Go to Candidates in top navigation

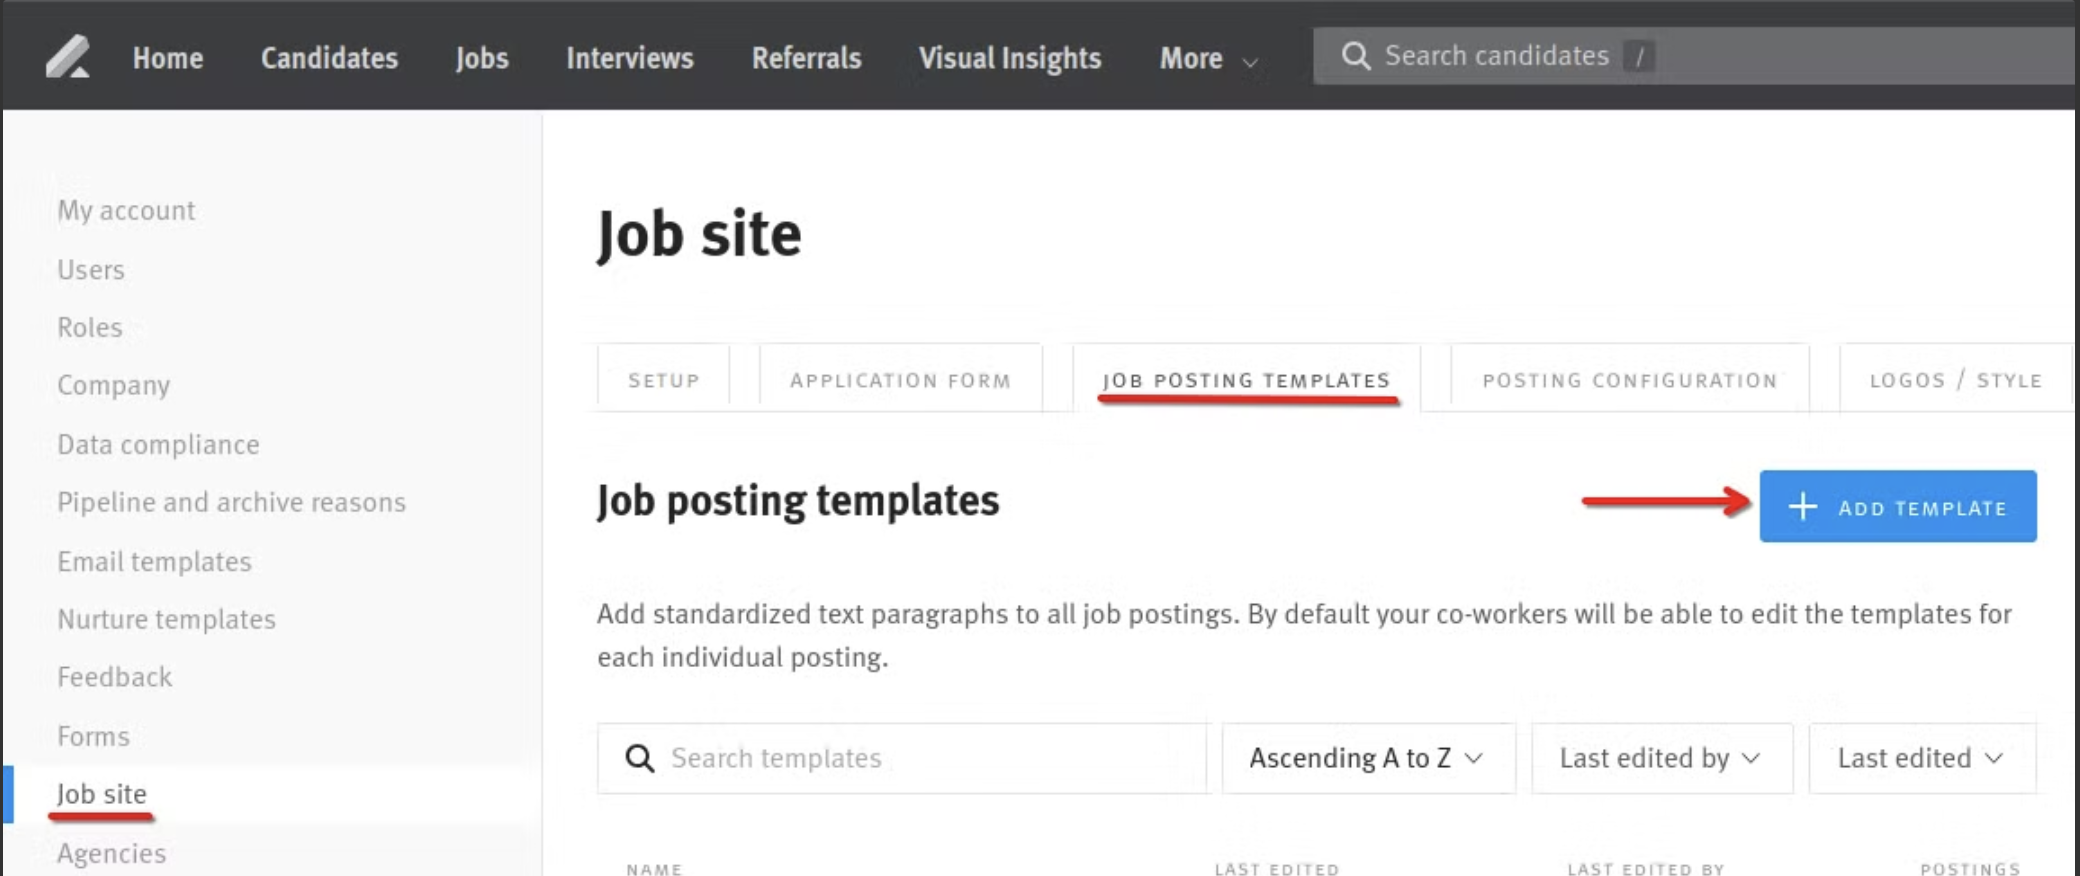pyautogui.click(x=329, y=58)
